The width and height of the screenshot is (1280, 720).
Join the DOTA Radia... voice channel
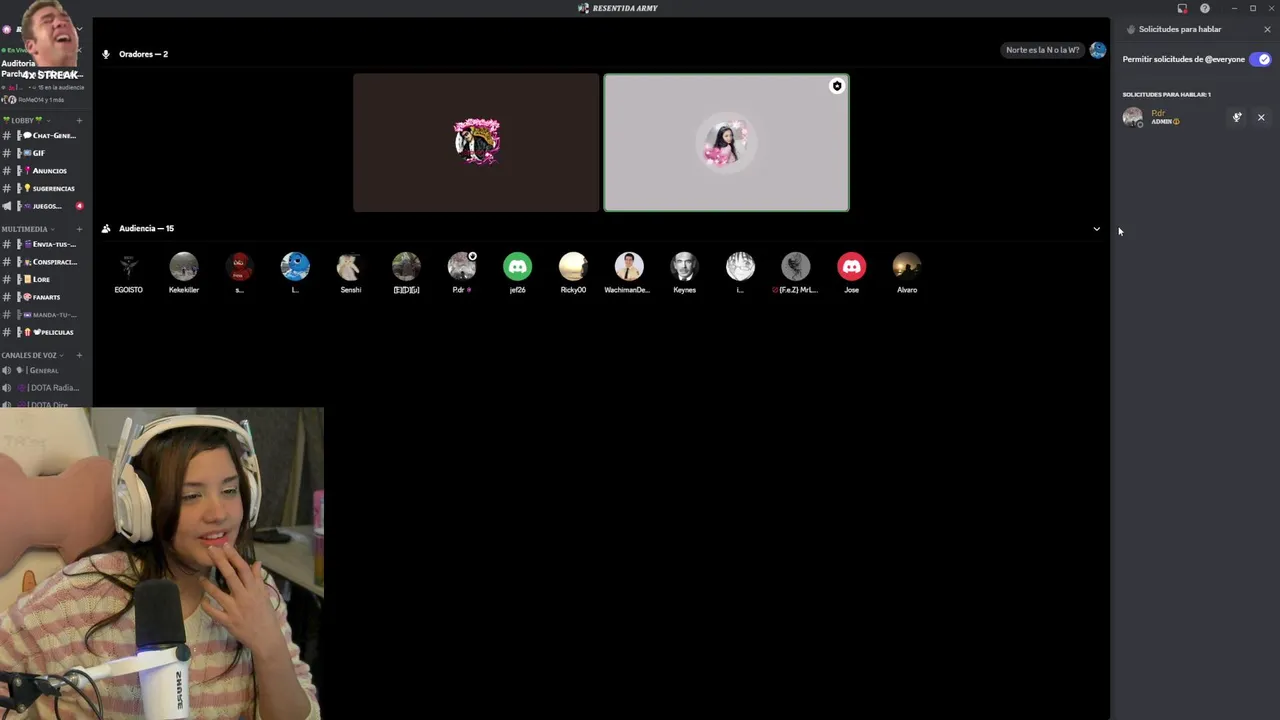[x=44, y=388]
